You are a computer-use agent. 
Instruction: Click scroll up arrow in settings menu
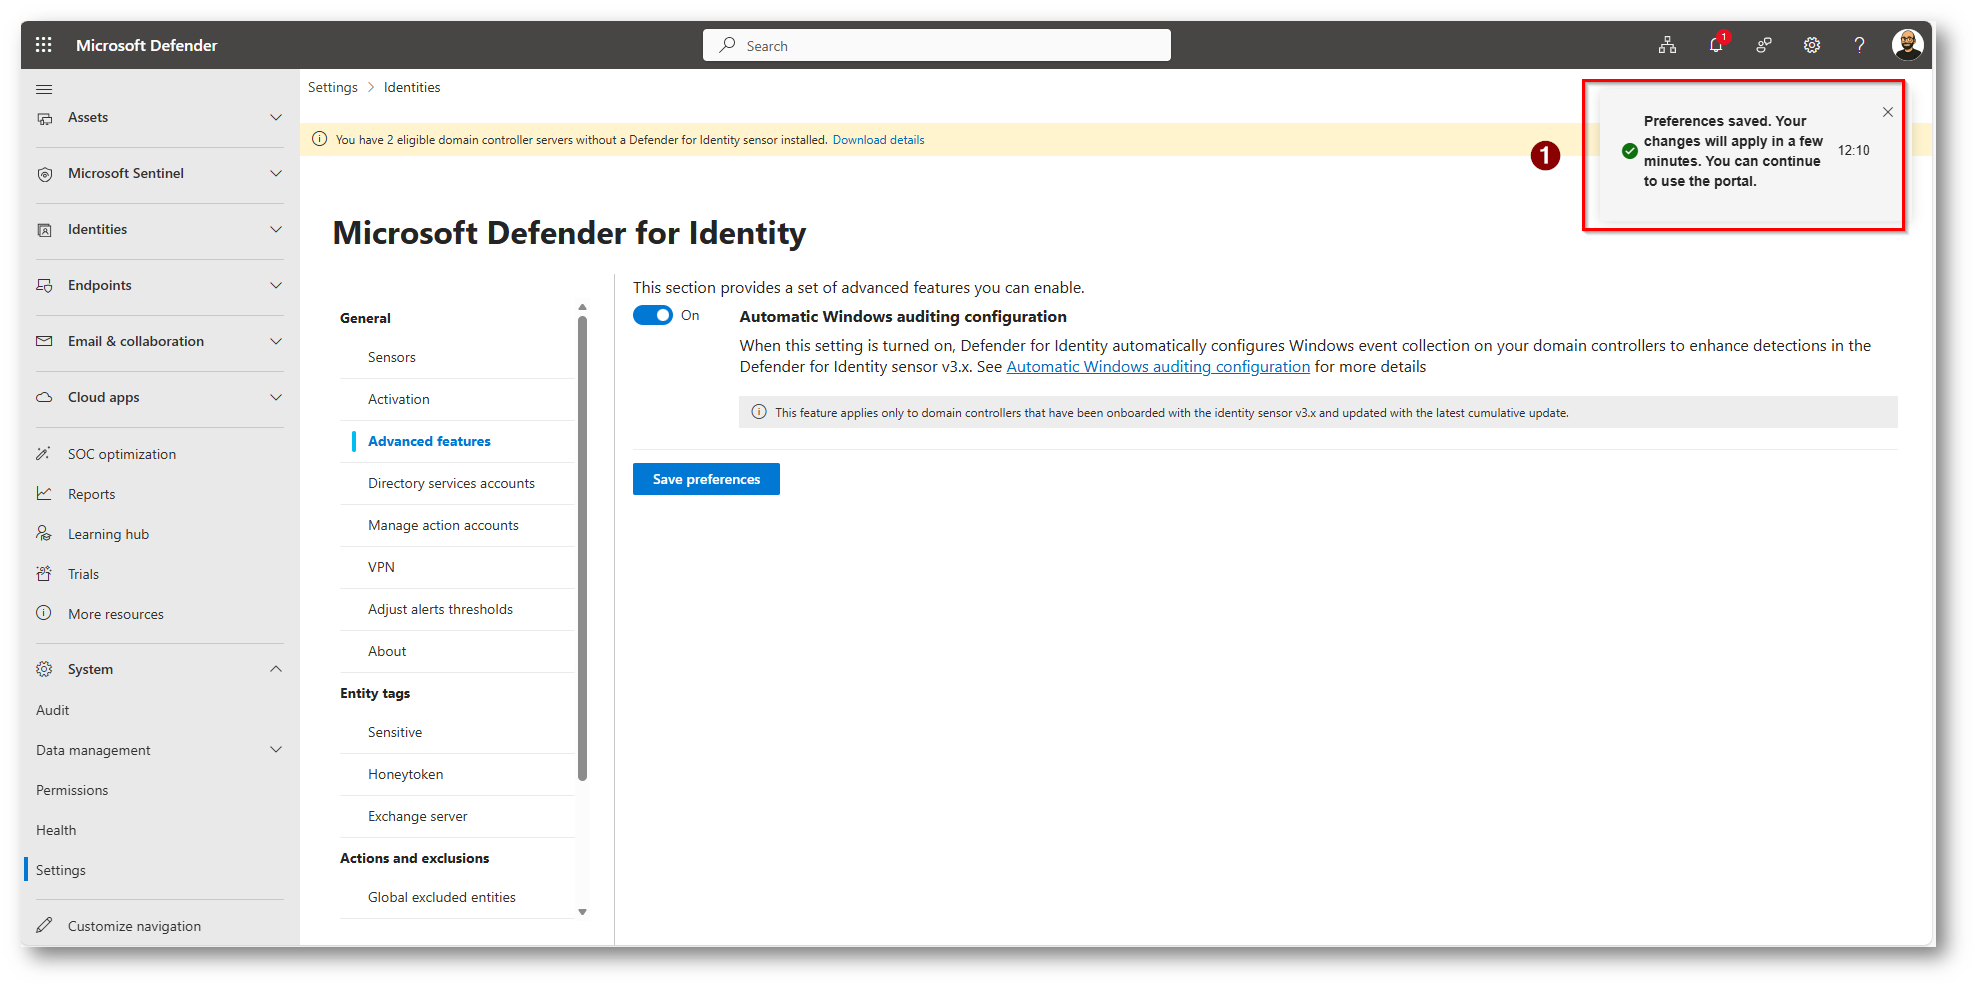(x=582, y=308)
